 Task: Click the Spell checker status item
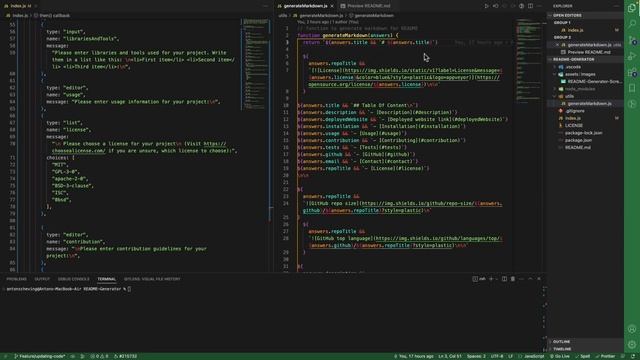coord(582,356)
